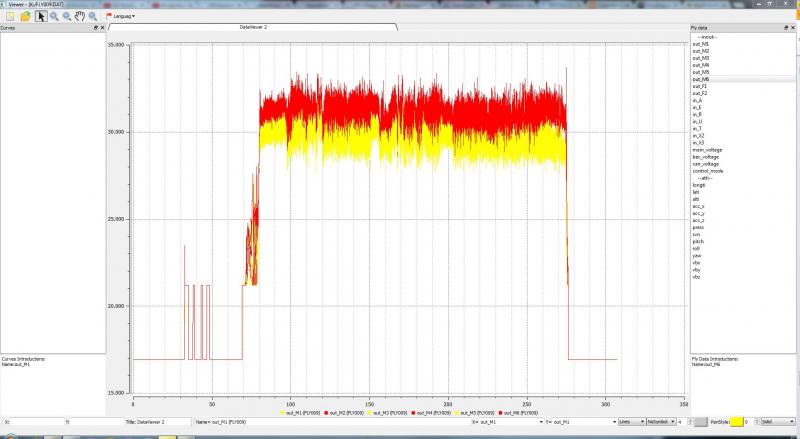Click out_M4 legend entry below chart
Viewport: 800px width, 439px height.
(x=431, y=413)
